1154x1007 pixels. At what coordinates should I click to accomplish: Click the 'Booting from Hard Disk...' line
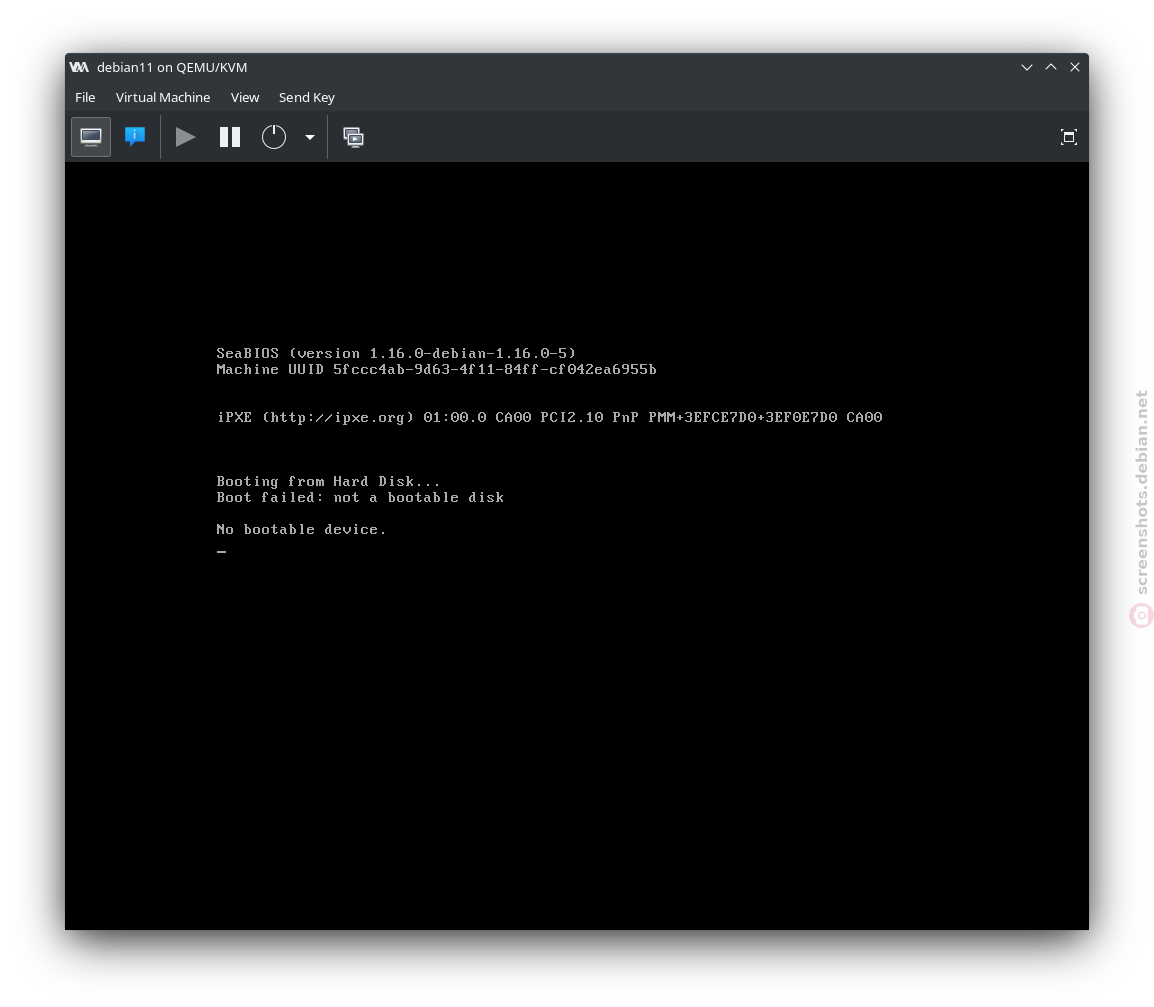[x=328, y=481]
